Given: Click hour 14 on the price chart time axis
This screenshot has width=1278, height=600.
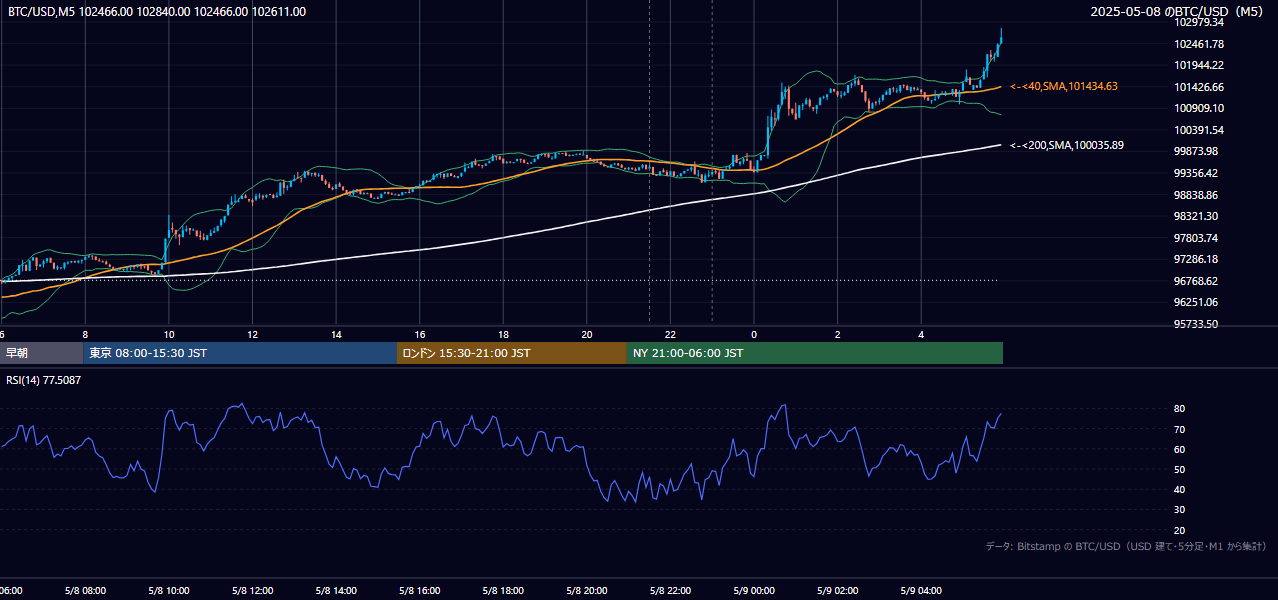Looking at the screenshot, I should [x=336, y=334].
